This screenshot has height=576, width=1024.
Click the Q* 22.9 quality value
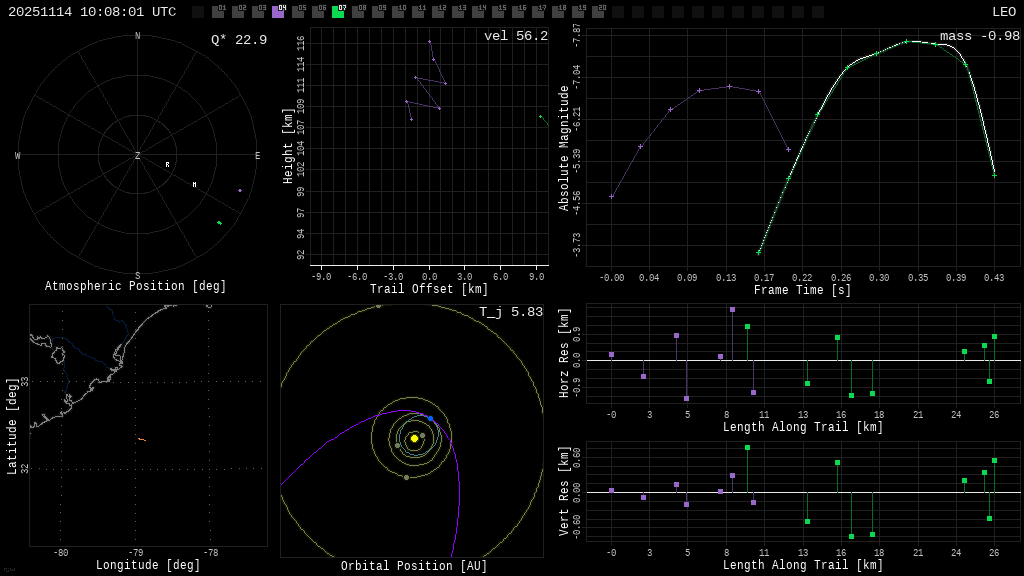pos(239,40)
